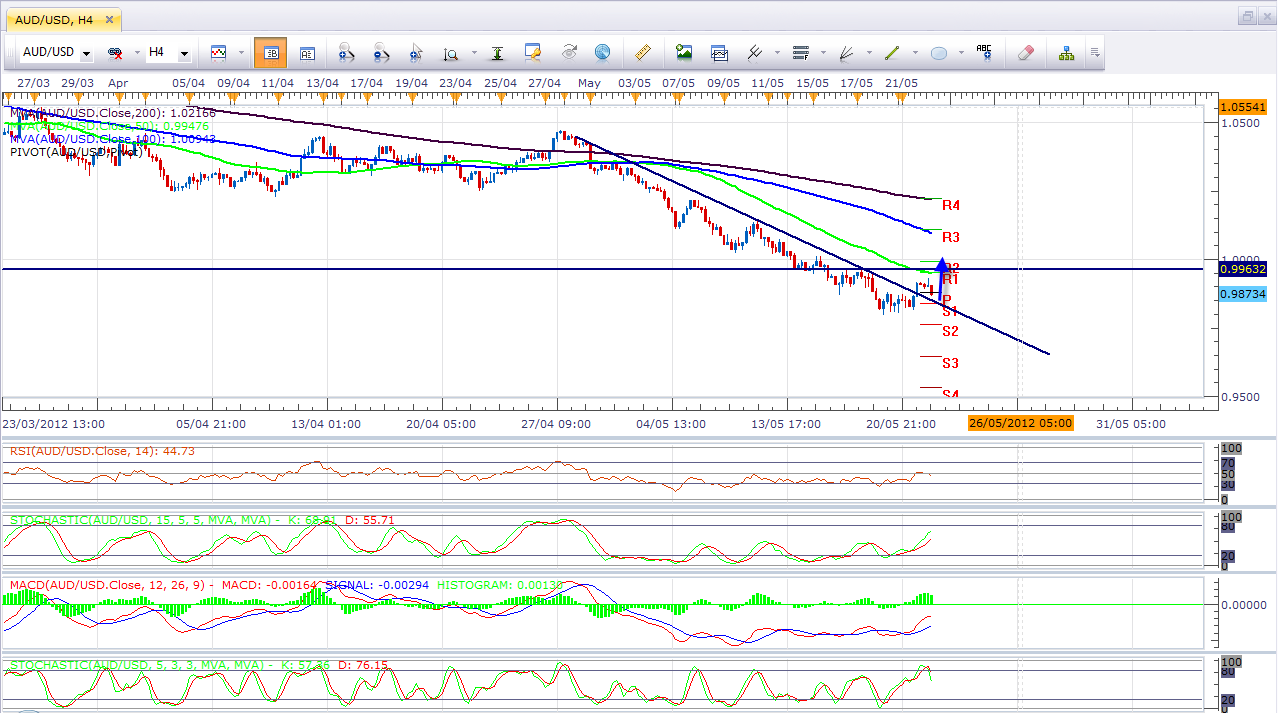Click the RSI 44.73 indicator label
Screen dimensions: 1278x713
pyautogui.click(x=102, y=451)
